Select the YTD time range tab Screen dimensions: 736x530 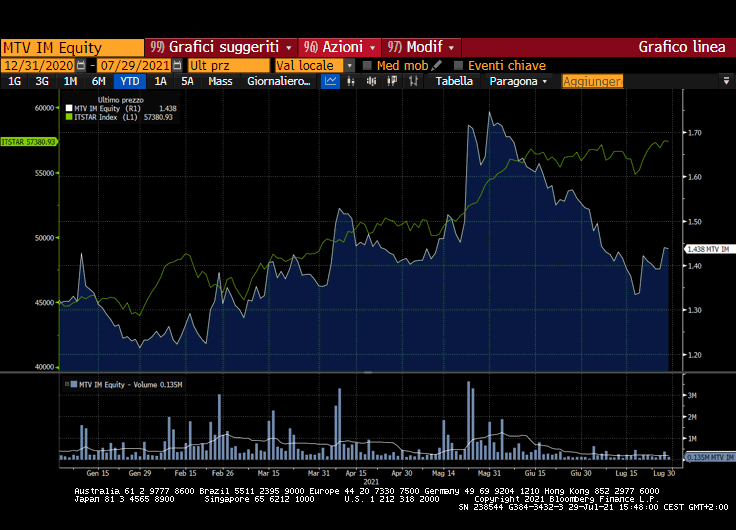pos(129,82)
